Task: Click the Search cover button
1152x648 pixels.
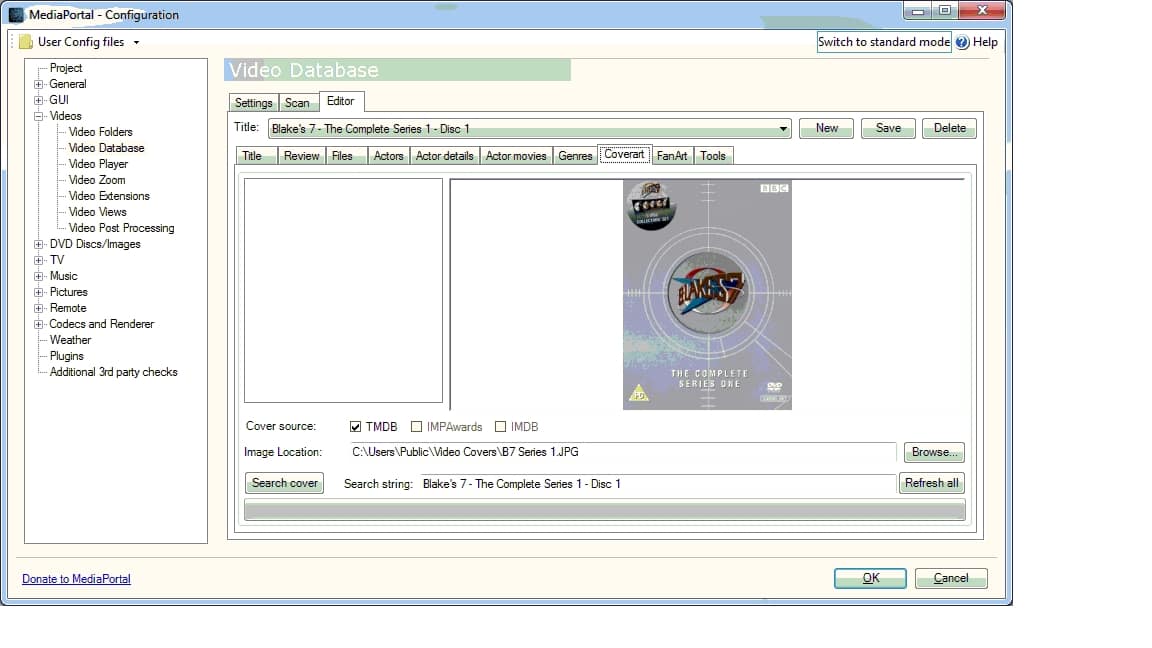Action: pyautogui.click(x=284, y=483)
